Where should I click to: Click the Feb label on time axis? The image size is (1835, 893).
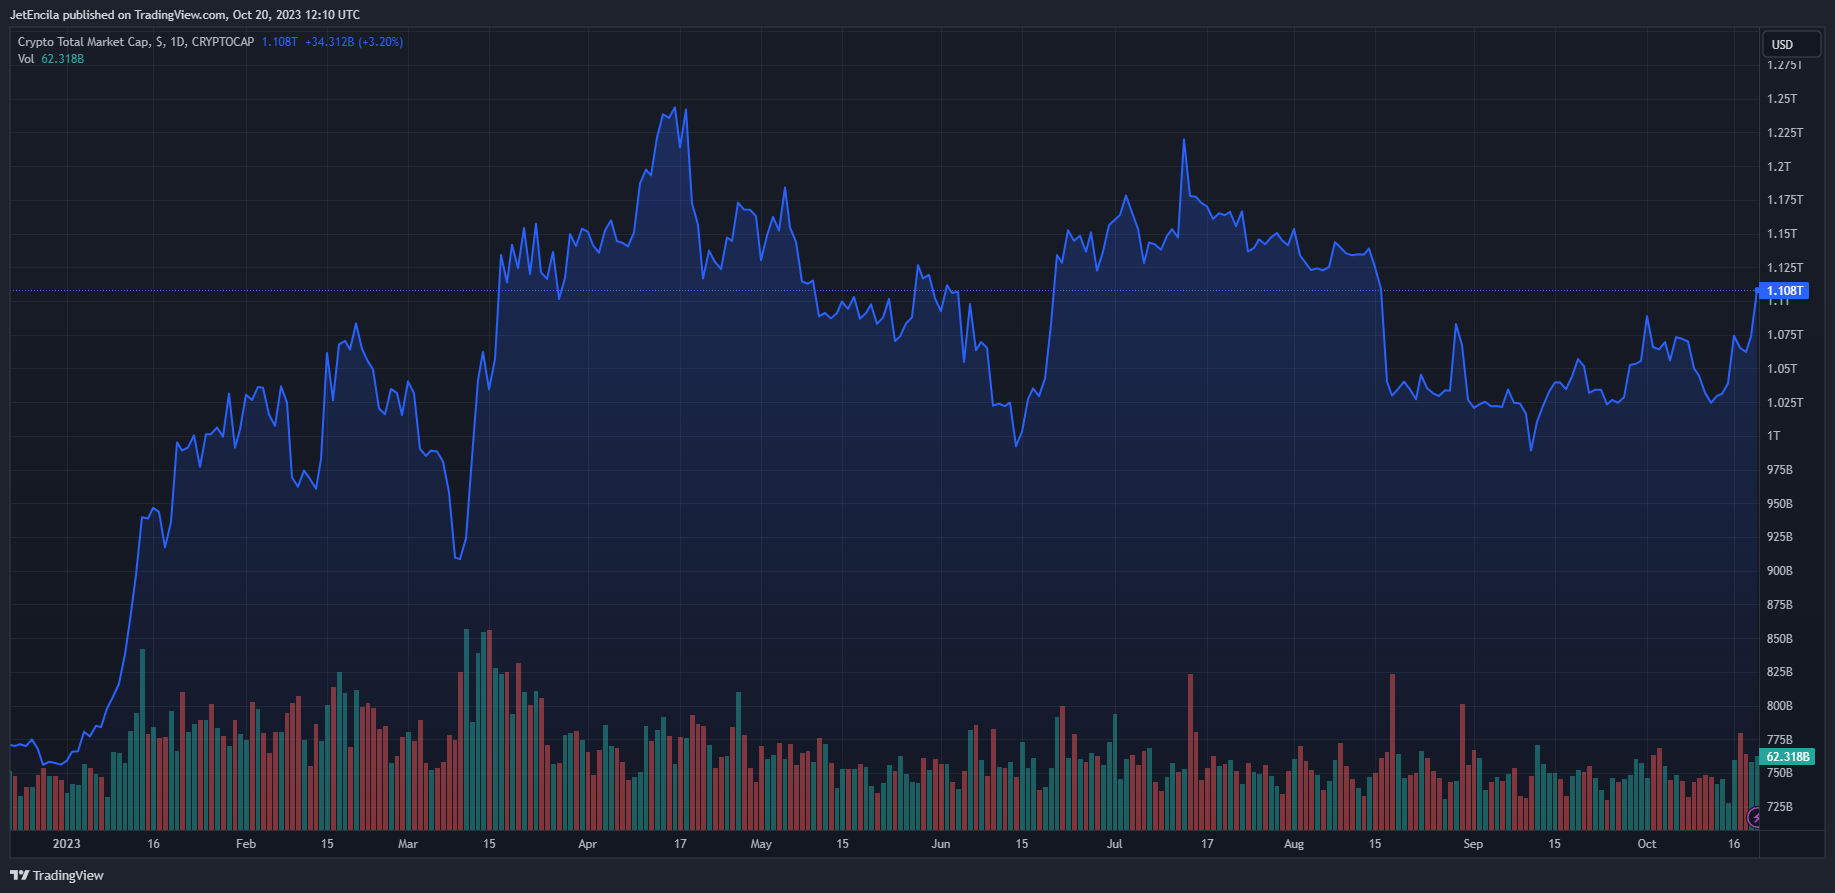pyautogui.click(x=246, y=844)
